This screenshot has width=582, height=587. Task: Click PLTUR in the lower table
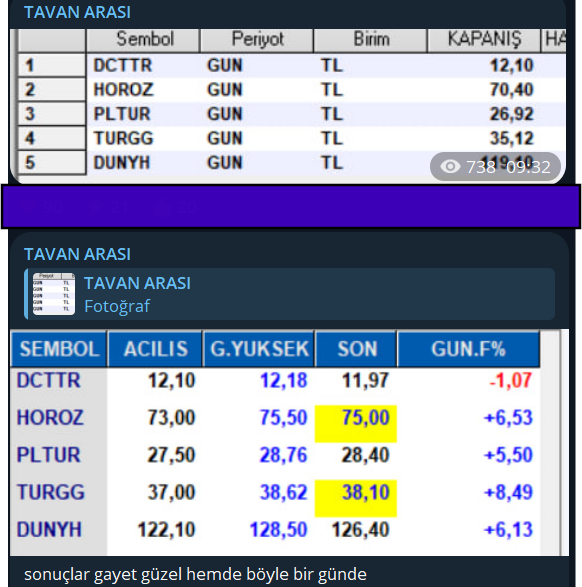click(x=49, y=455)
